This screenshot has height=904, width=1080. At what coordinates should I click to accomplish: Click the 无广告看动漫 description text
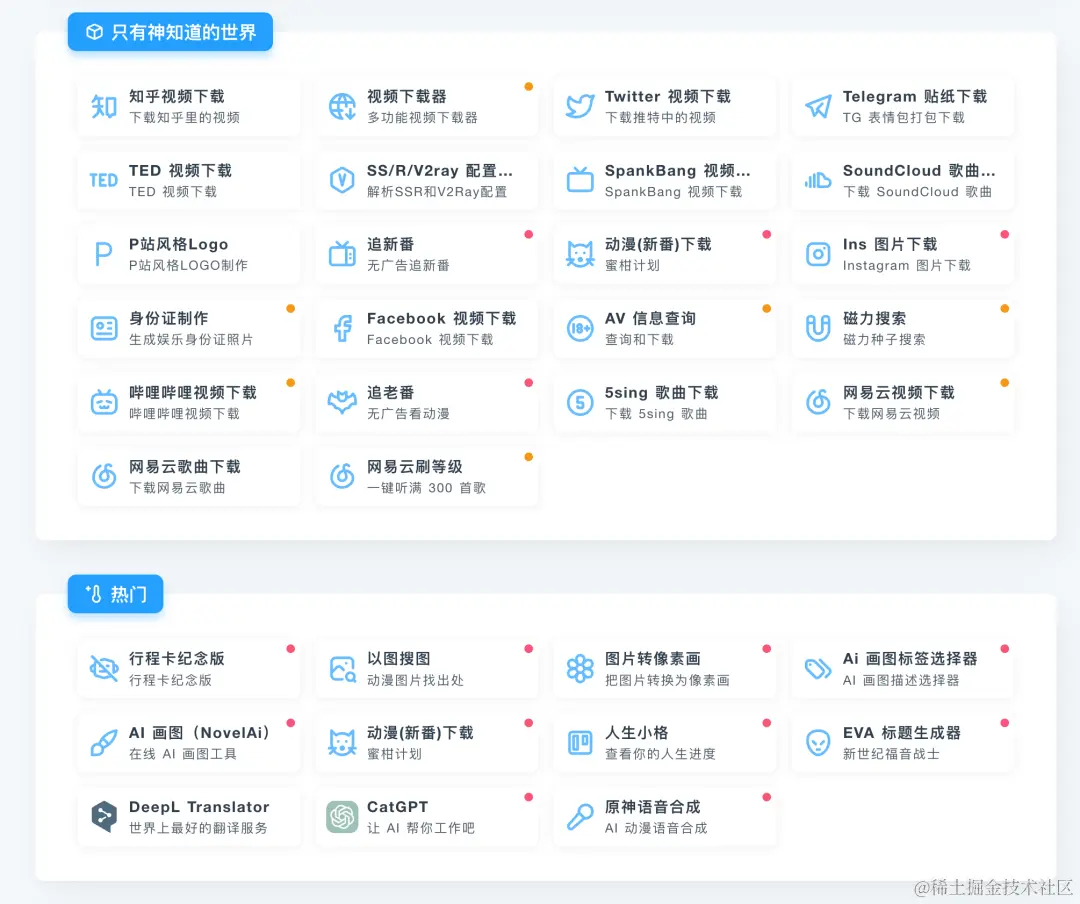(408, 413)
